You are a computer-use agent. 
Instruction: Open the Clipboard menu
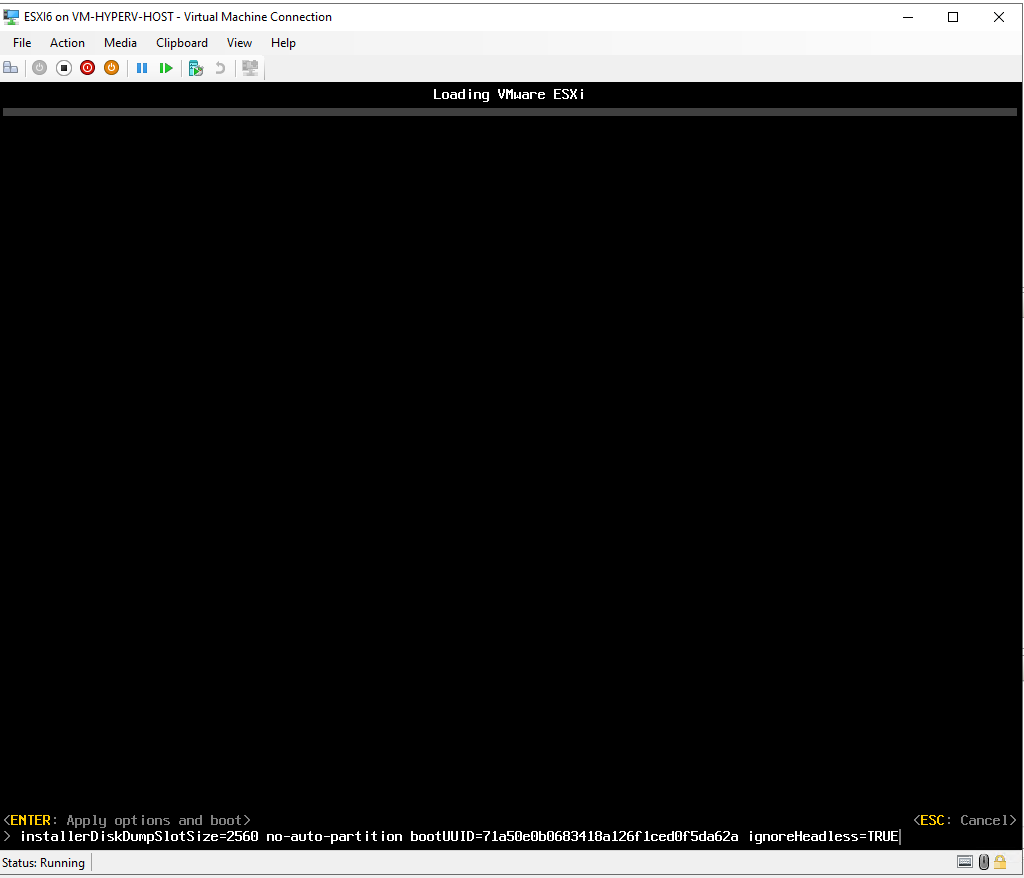[x=182, y=43]
